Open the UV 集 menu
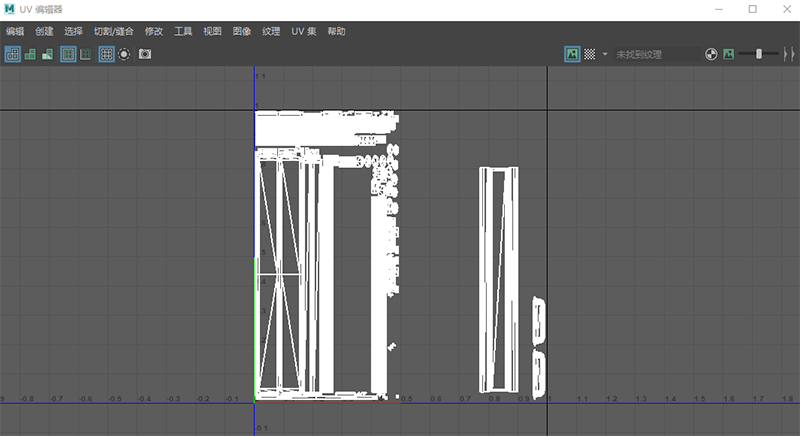 (304, 32)
